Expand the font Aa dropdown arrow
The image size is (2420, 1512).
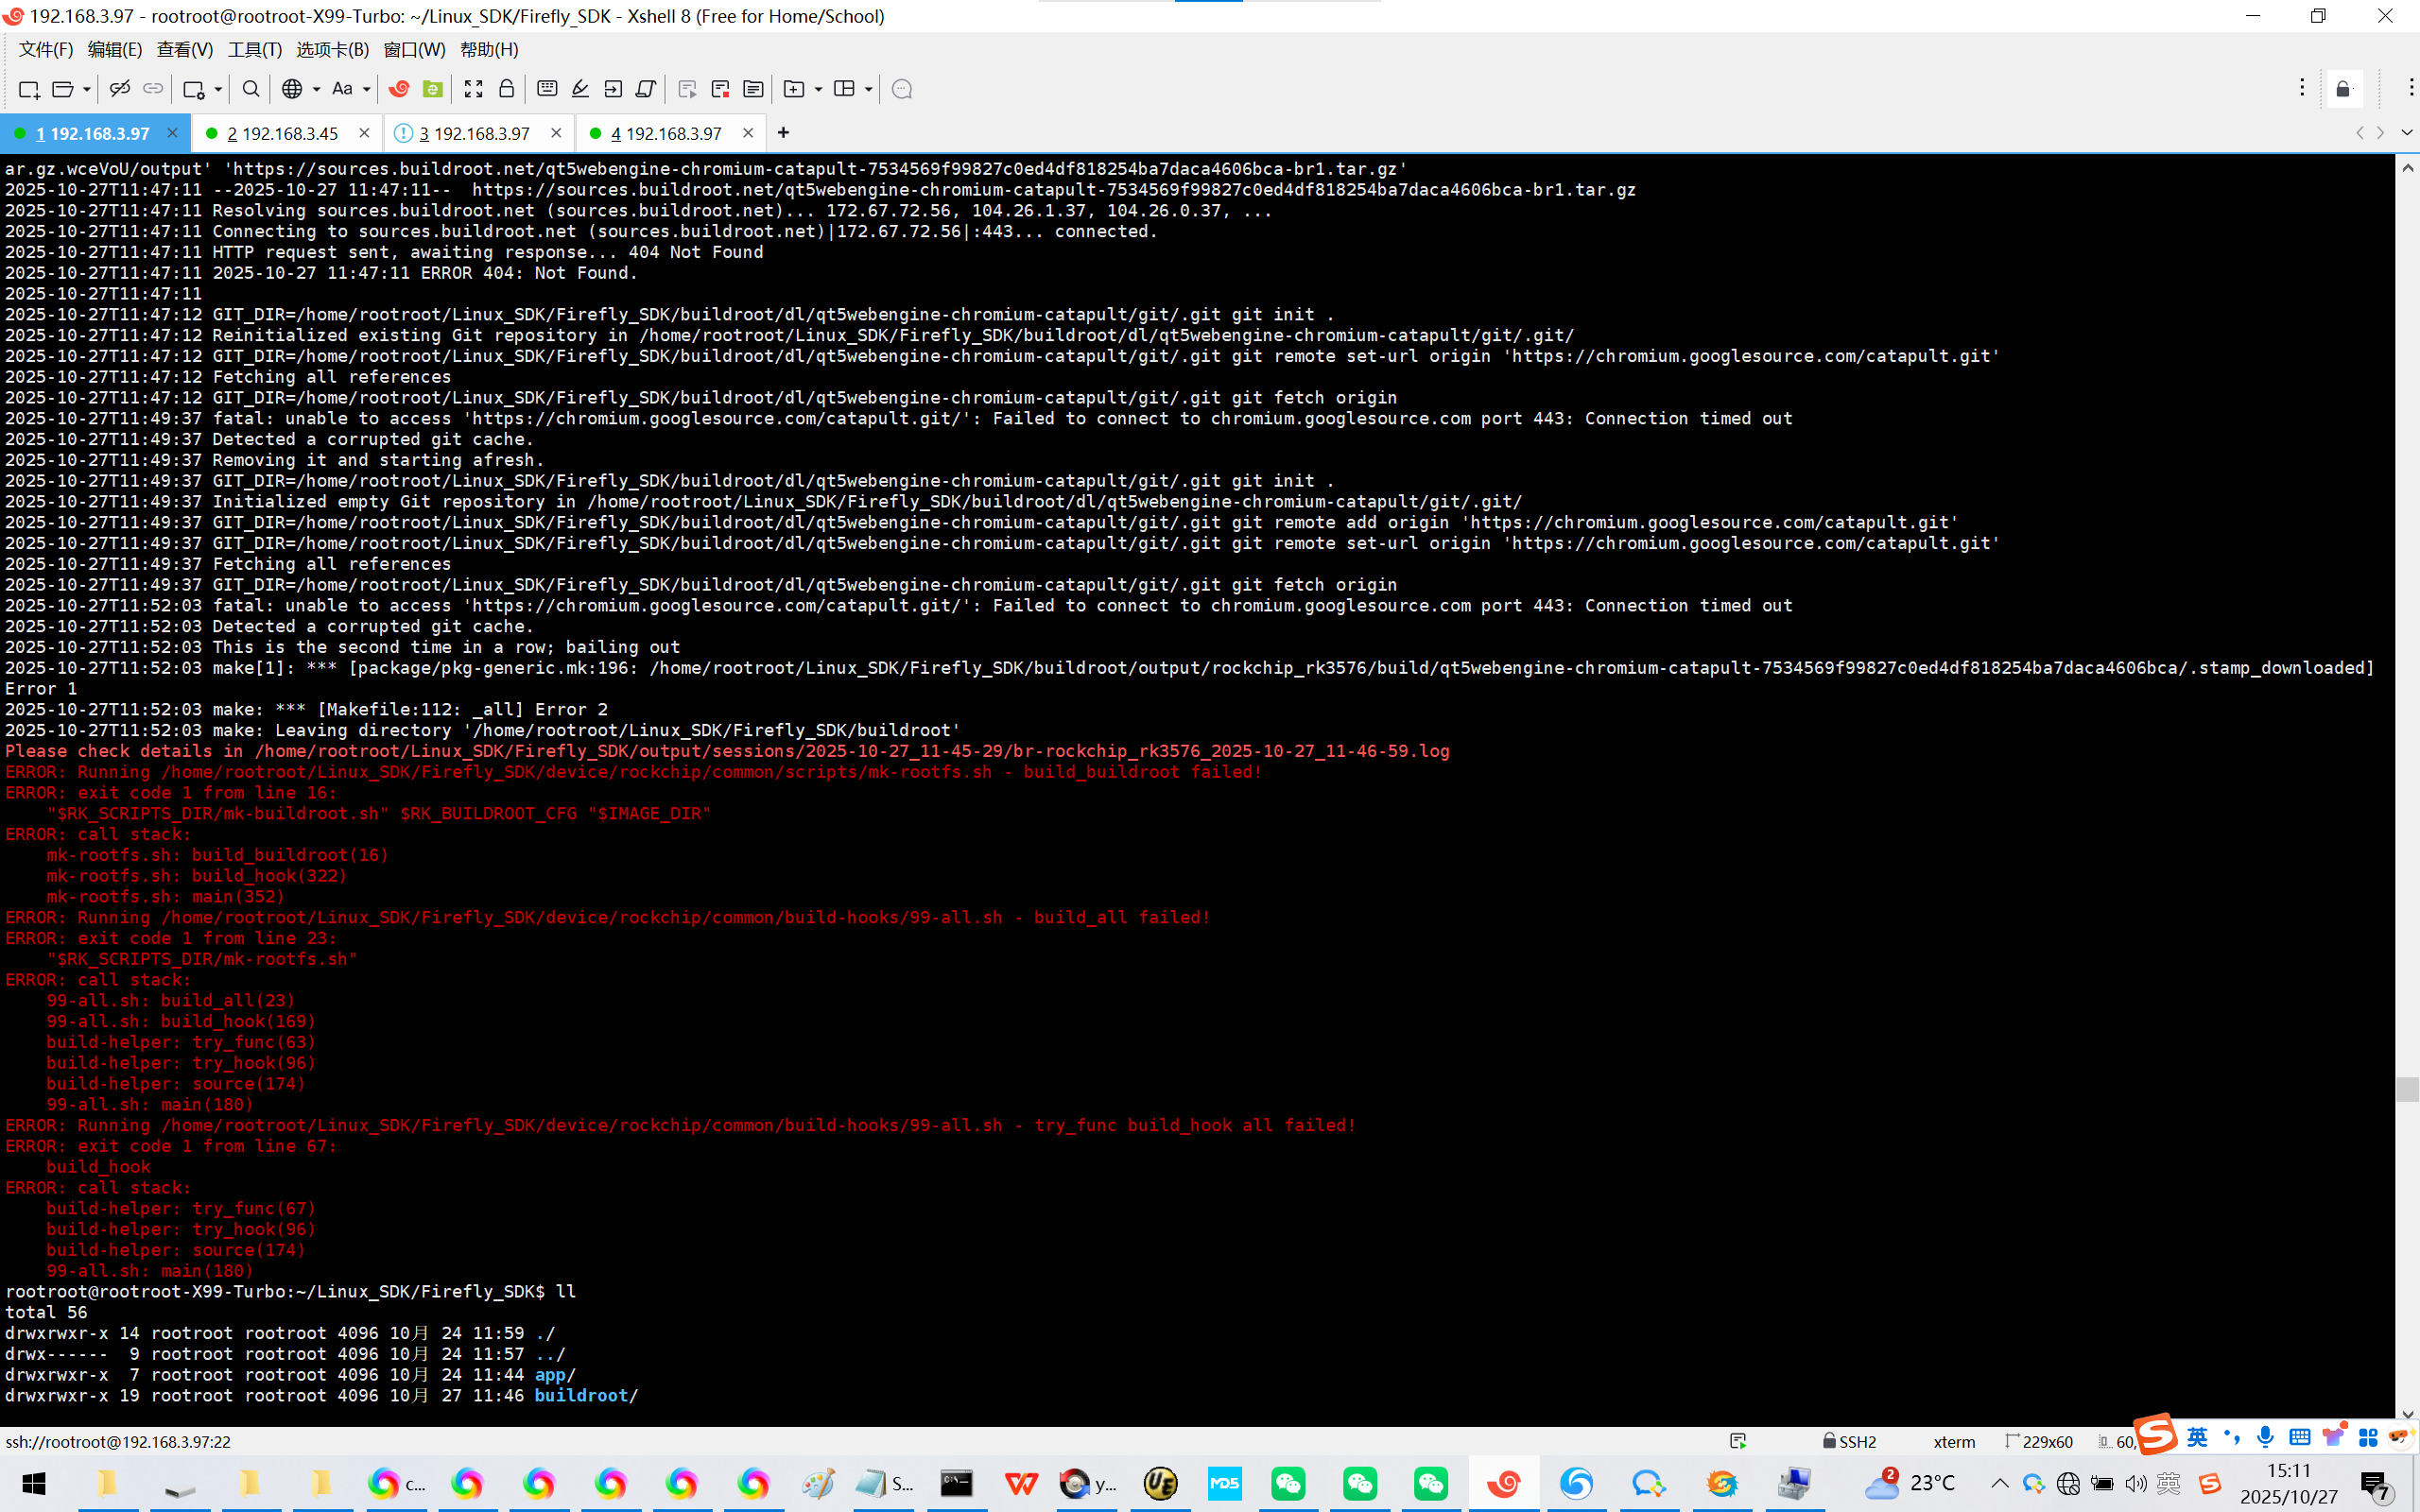point(367,89)
